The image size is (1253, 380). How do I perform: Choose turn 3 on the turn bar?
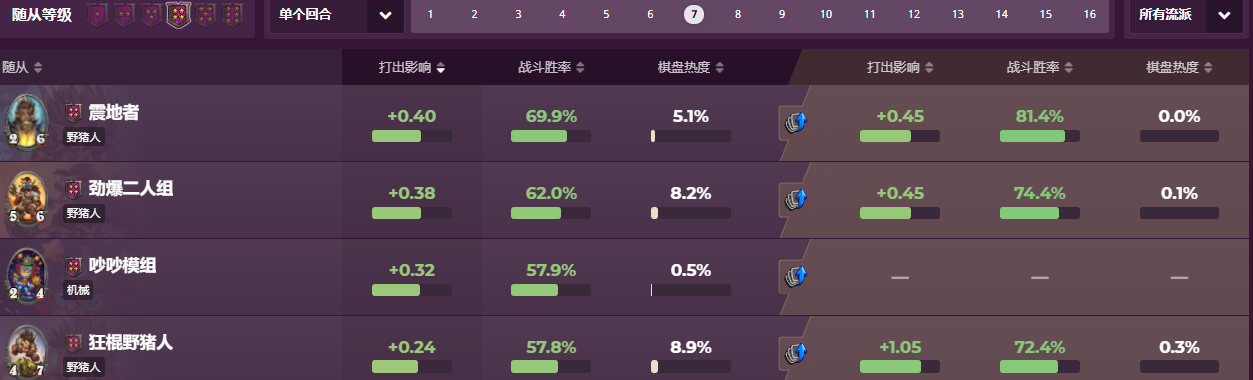coord(518,15)
